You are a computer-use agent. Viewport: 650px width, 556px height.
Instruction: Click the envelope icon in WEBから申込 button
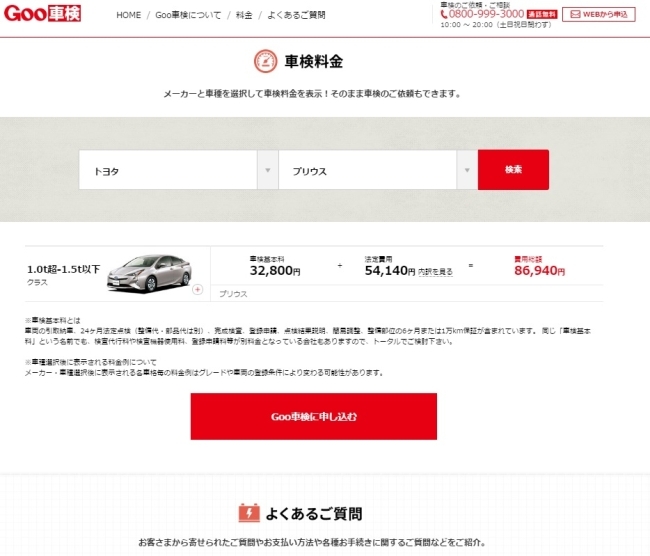575,15
